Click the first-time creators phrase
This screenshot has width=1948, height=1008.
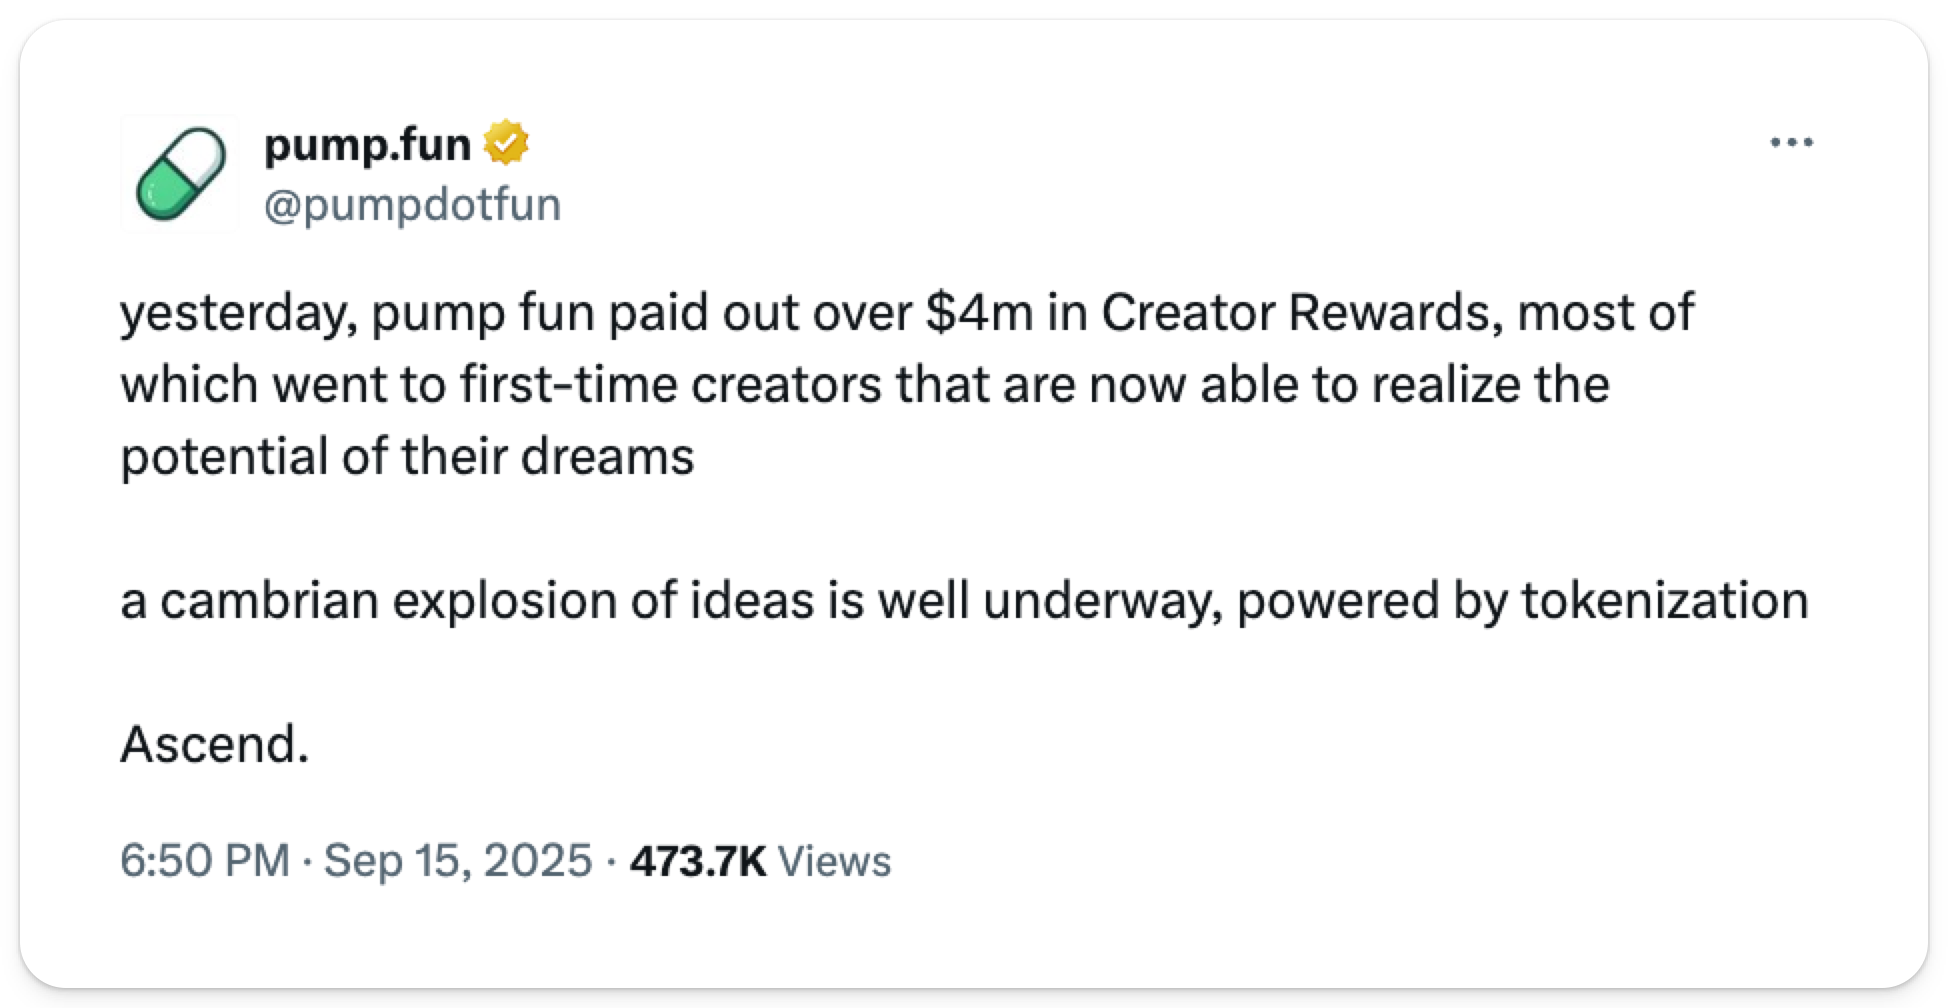[672, 385]
